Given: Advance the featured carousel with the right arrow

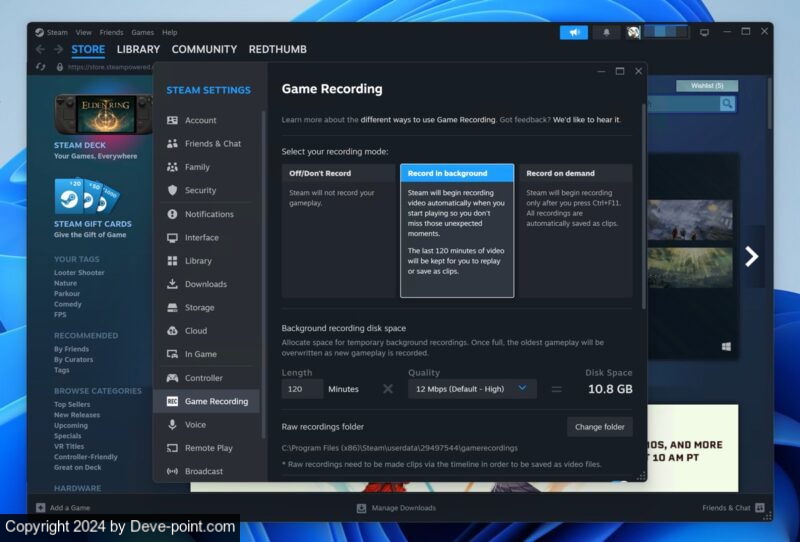Looking at the screenshot, I should coord(751,256).
